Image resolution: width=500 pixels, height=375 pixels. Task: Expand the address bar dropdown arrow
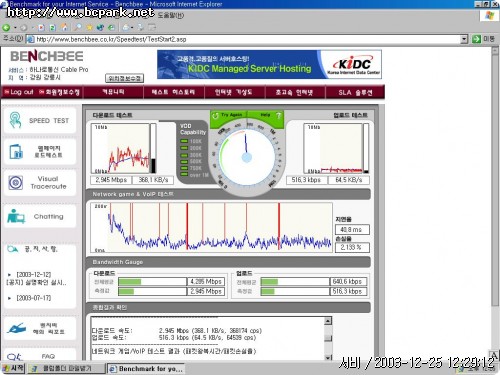tap(464, 39)
